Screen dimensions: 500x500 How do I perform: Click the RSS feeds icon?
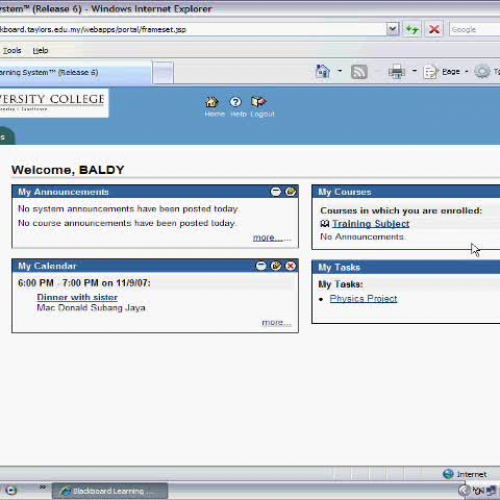pyautogui.click(x=359, y=72)
